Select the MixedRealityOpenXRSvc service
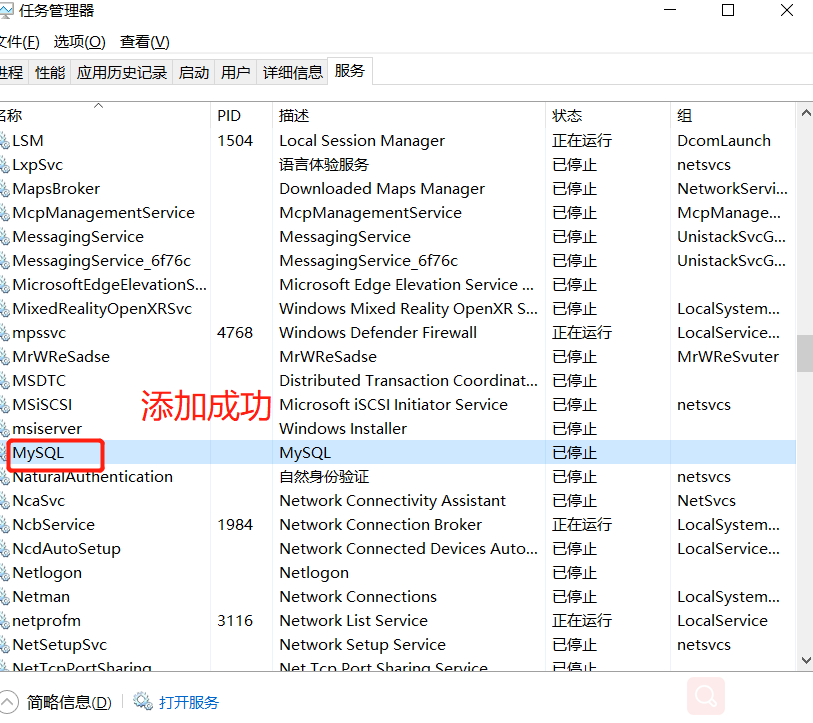This screenshot has height=723, width=813. tap(102, 309)
